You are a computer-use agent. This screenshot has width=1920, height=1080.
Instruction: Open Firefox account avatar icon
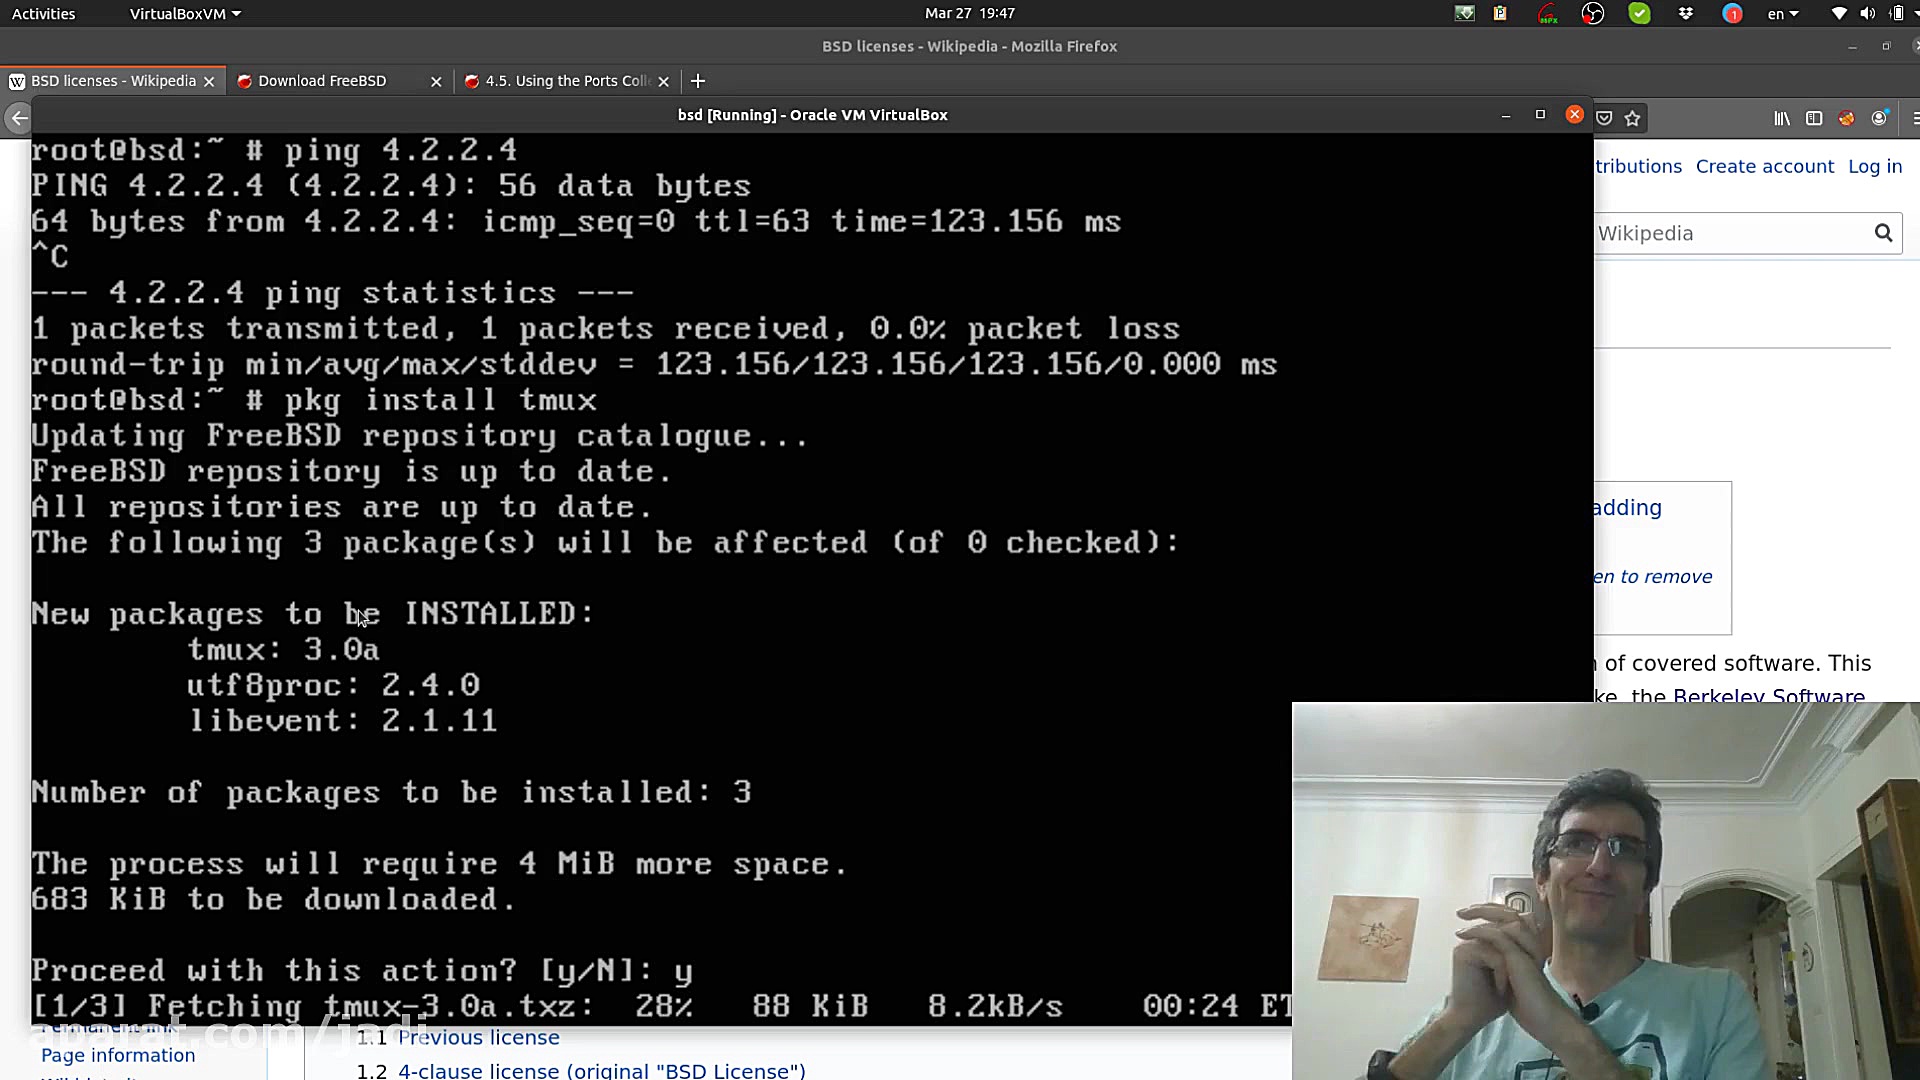[1879, 118]
